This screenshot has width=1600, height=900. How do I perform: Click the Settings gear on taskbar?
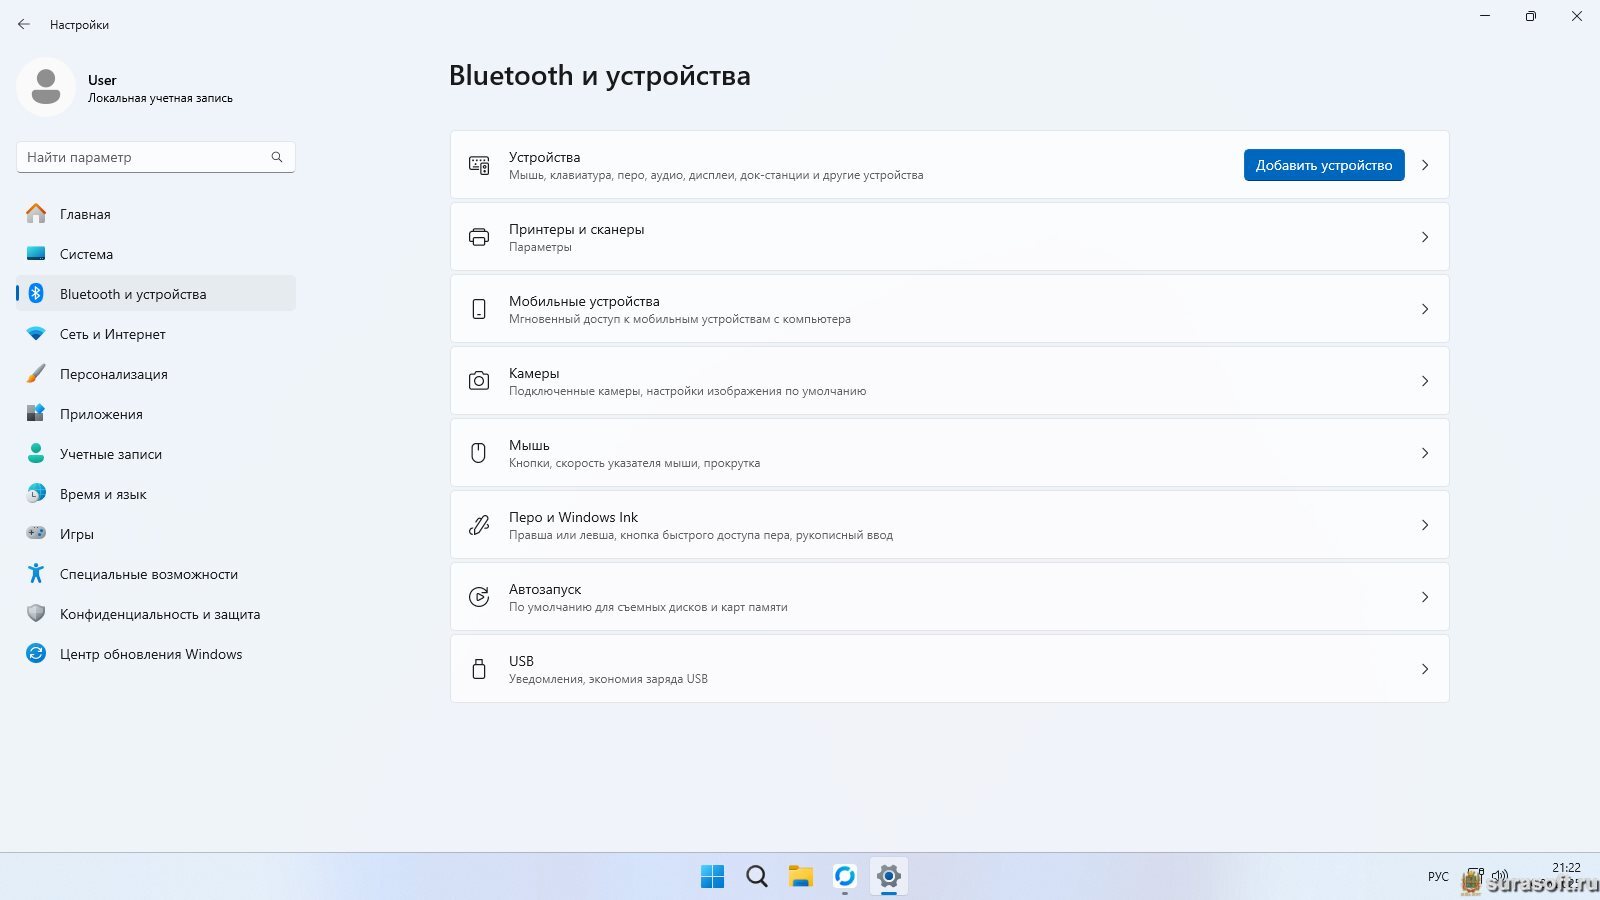coord(889,877)
